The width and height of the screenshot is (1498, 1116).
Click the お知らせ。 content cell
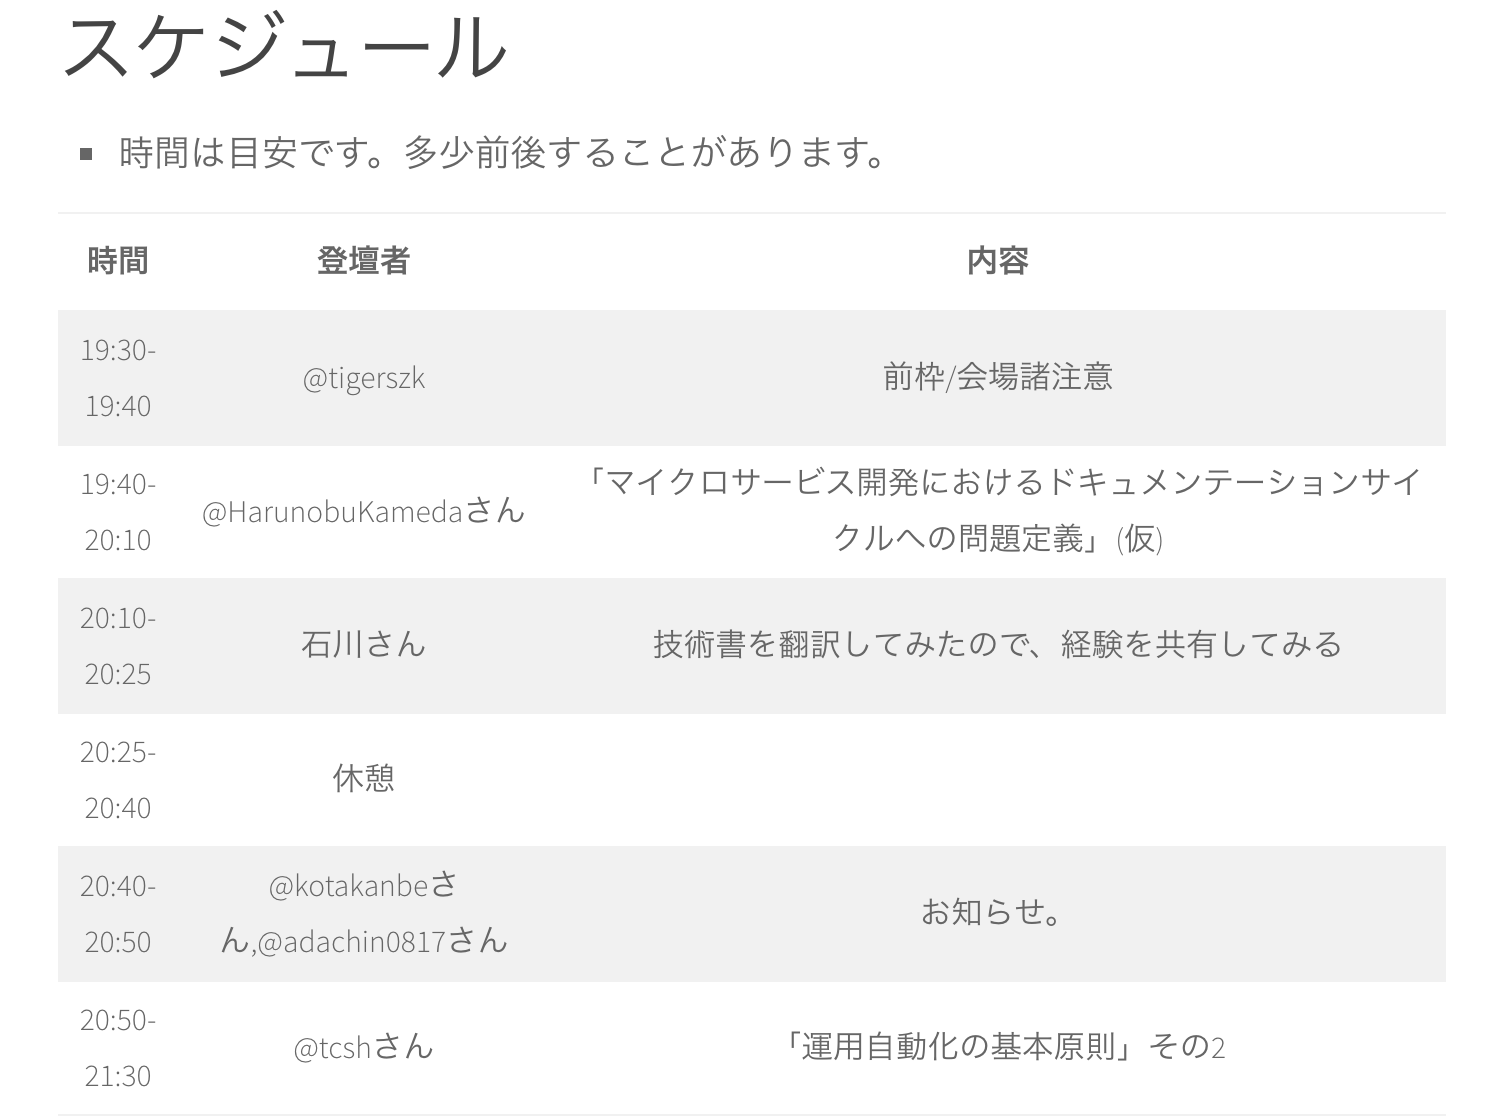coord(992,912)
